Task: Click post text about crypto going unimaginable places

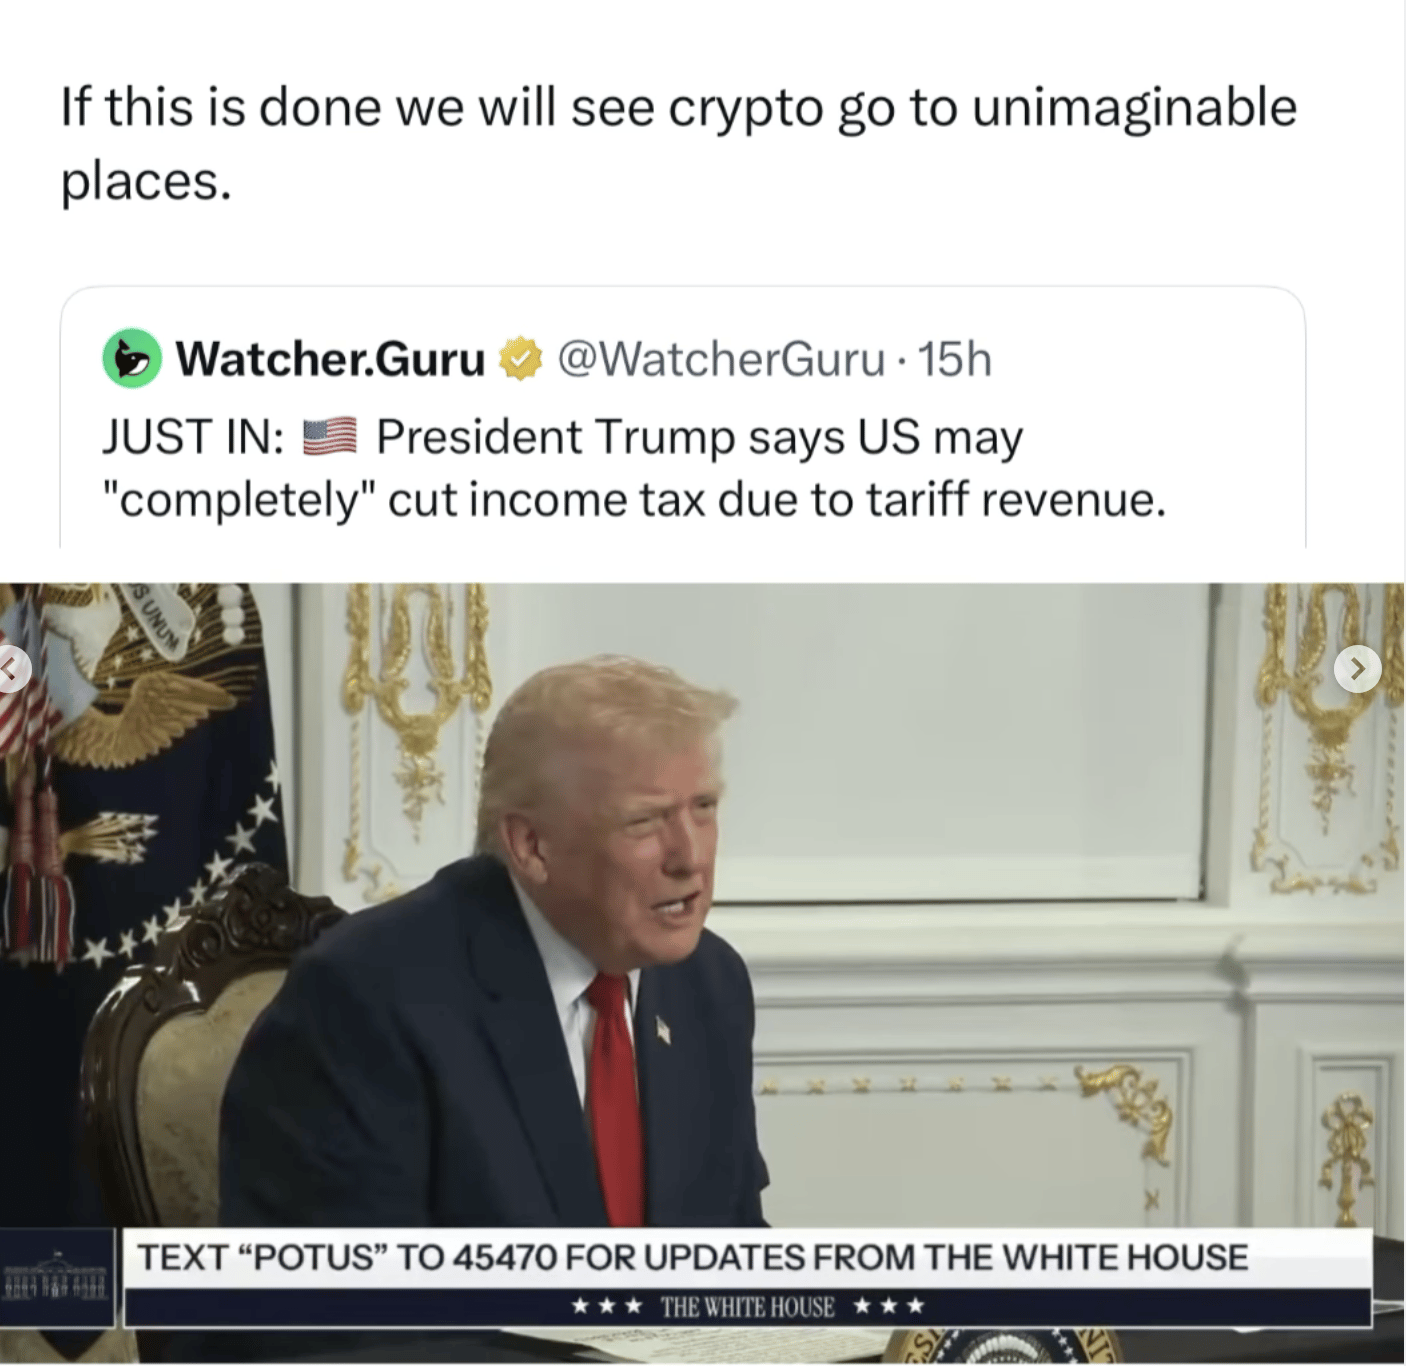Action: point(679,143)
